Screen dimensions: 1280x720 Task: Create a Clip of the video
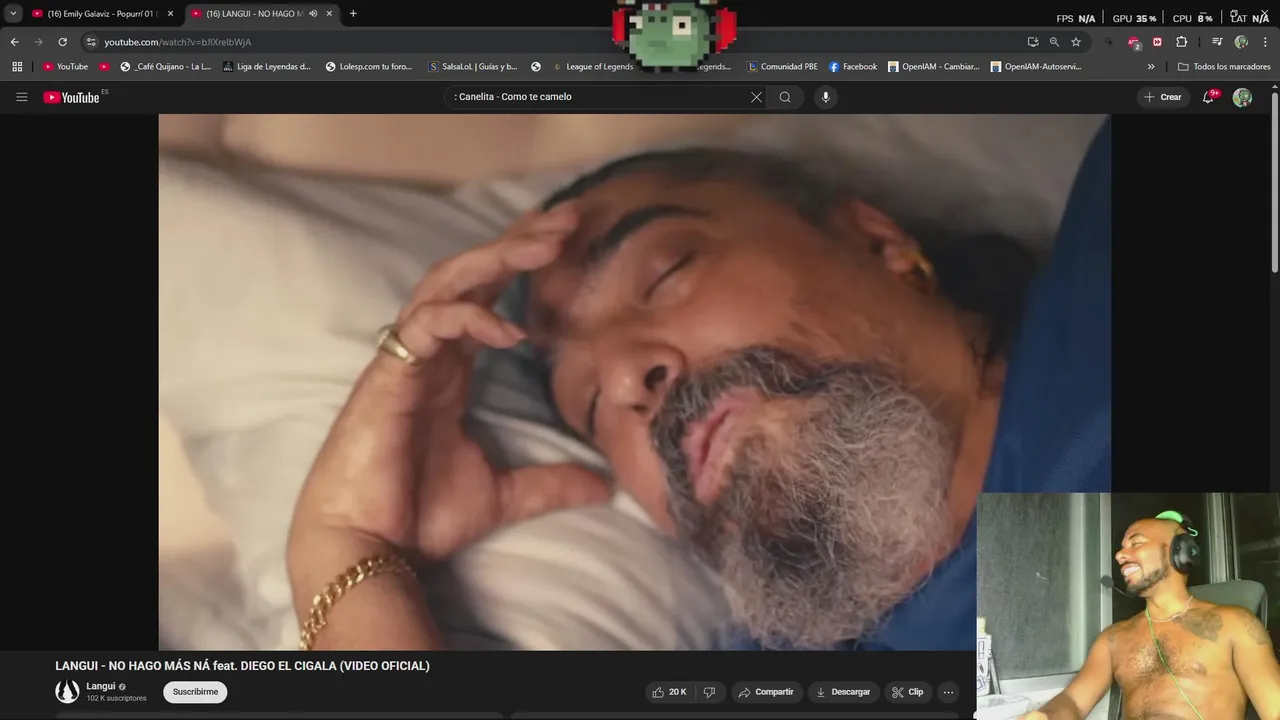point(908,692)
